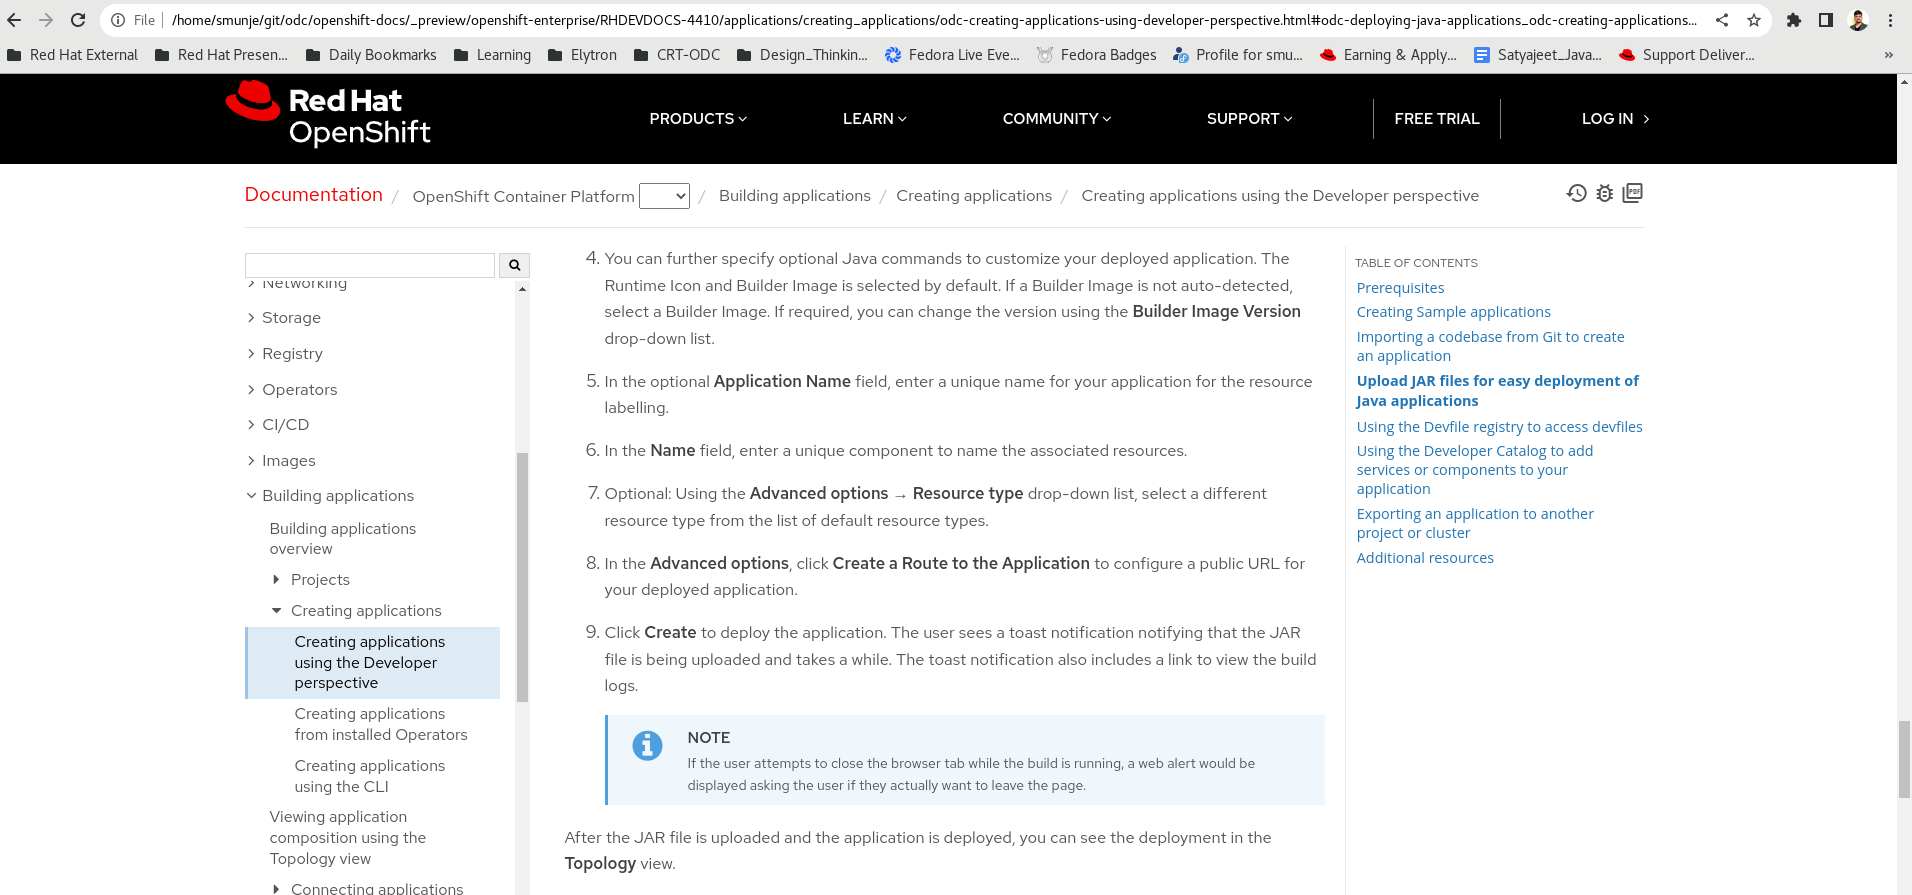This screenshot has height=895, width=1912.
Task: Open the COMMUNITY menu
Action: 1057,119
